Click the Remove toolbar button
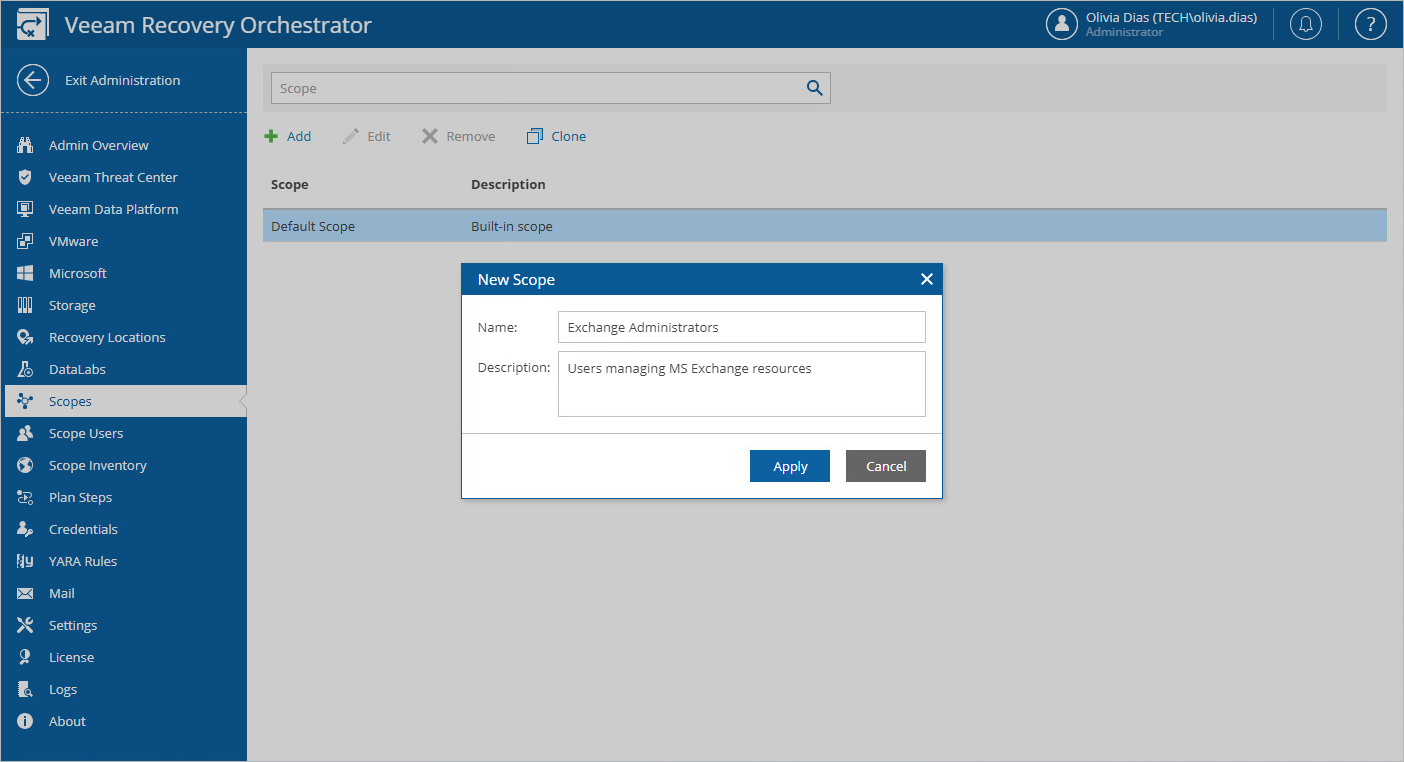The height and width of the screenshot is (762, 1404). pyautogui.click(x=459, y=136)
